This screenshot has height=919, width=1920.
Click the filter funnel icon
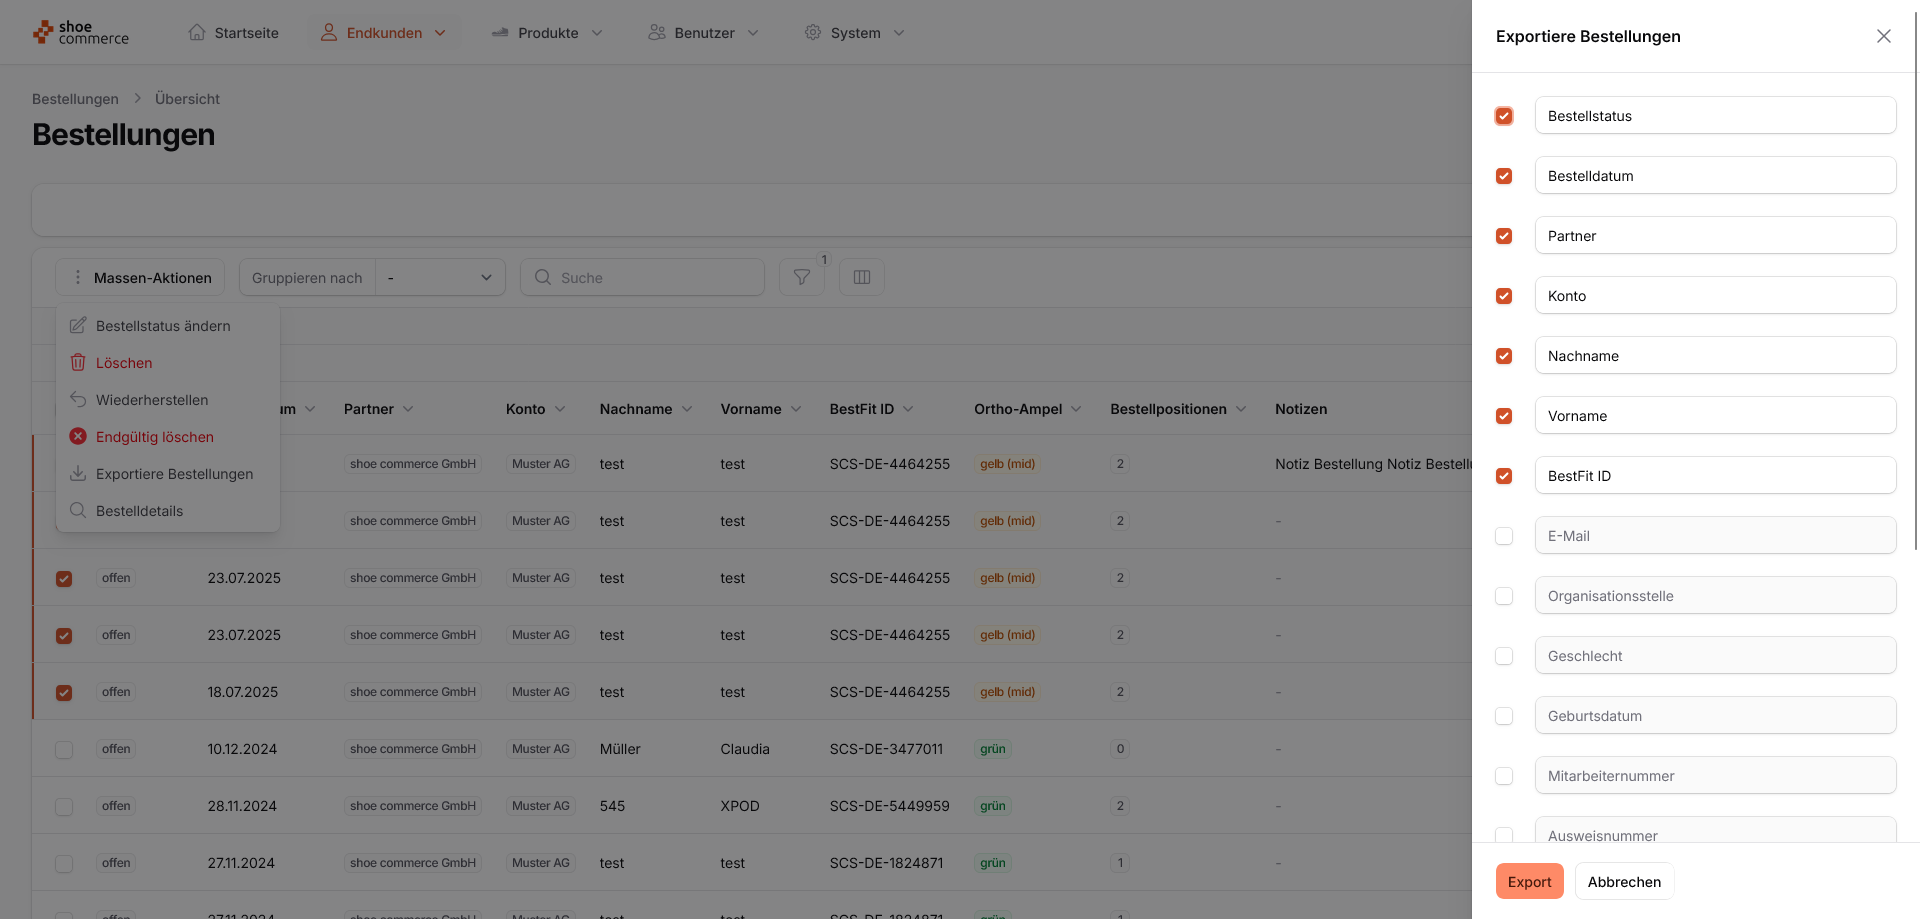point(801,277)
